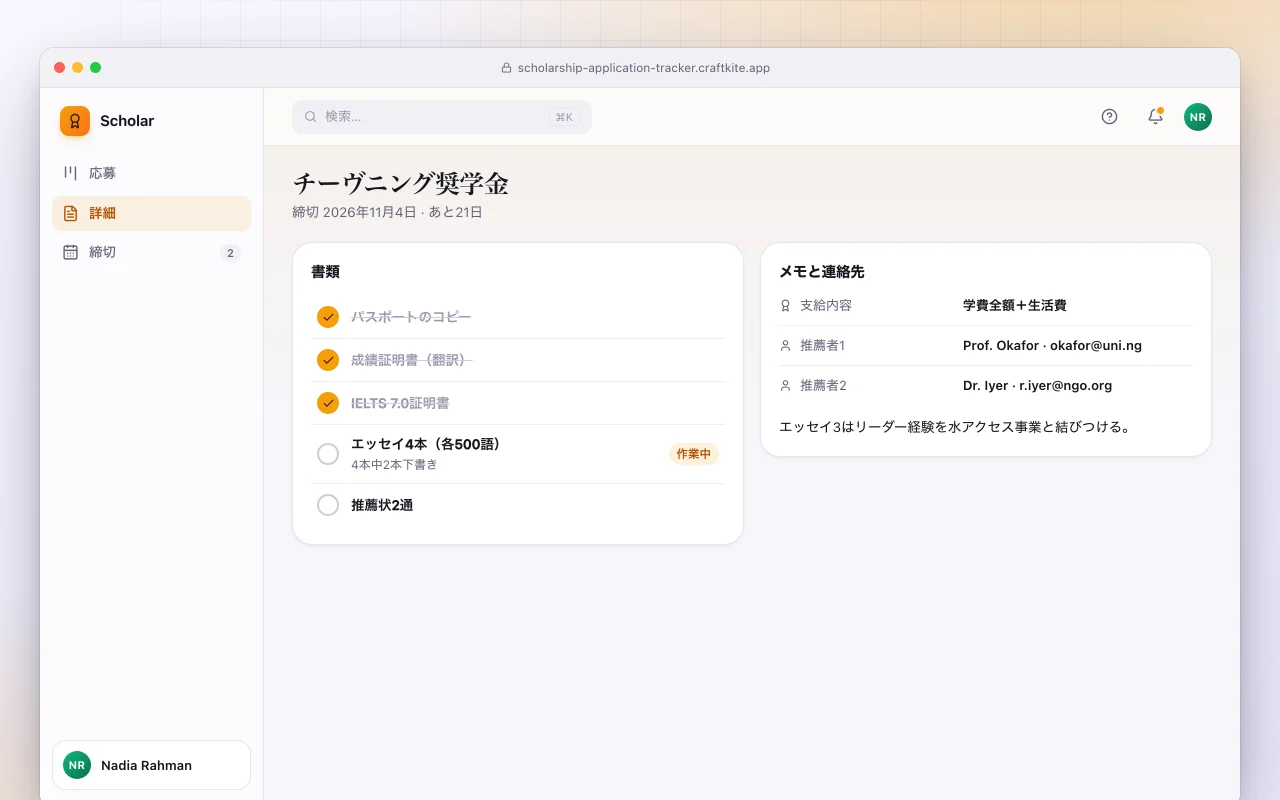Go to 応募 in the sidebar

point(151,173)
